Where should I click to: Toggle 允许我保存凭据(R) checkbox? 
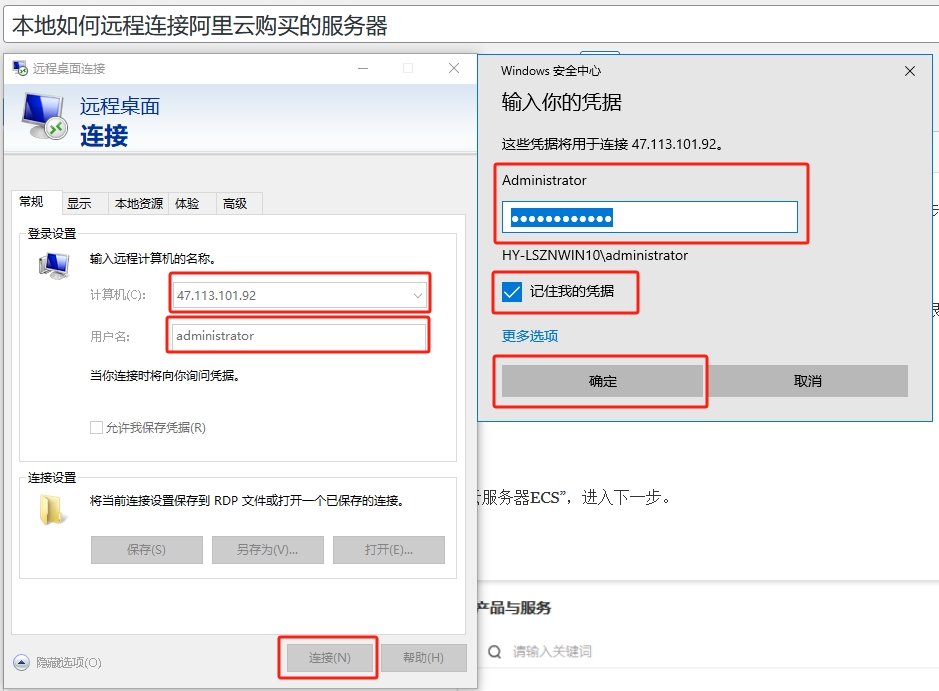96,428
